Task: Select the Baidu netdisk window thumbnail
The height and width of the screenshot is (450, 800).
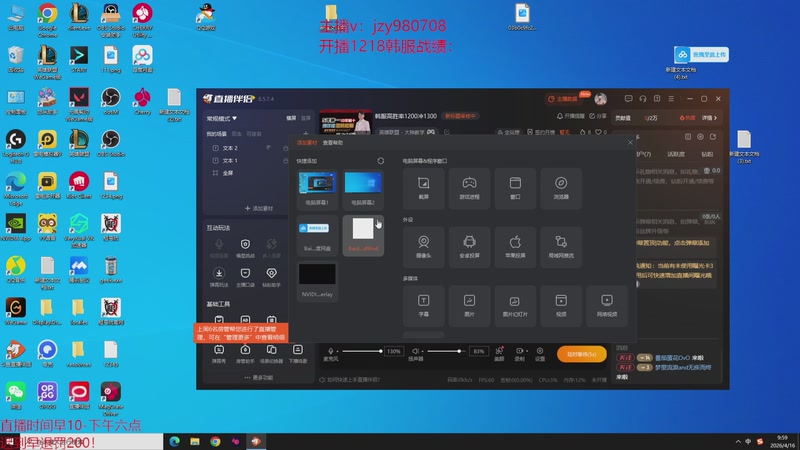Action: pos(317,235)
